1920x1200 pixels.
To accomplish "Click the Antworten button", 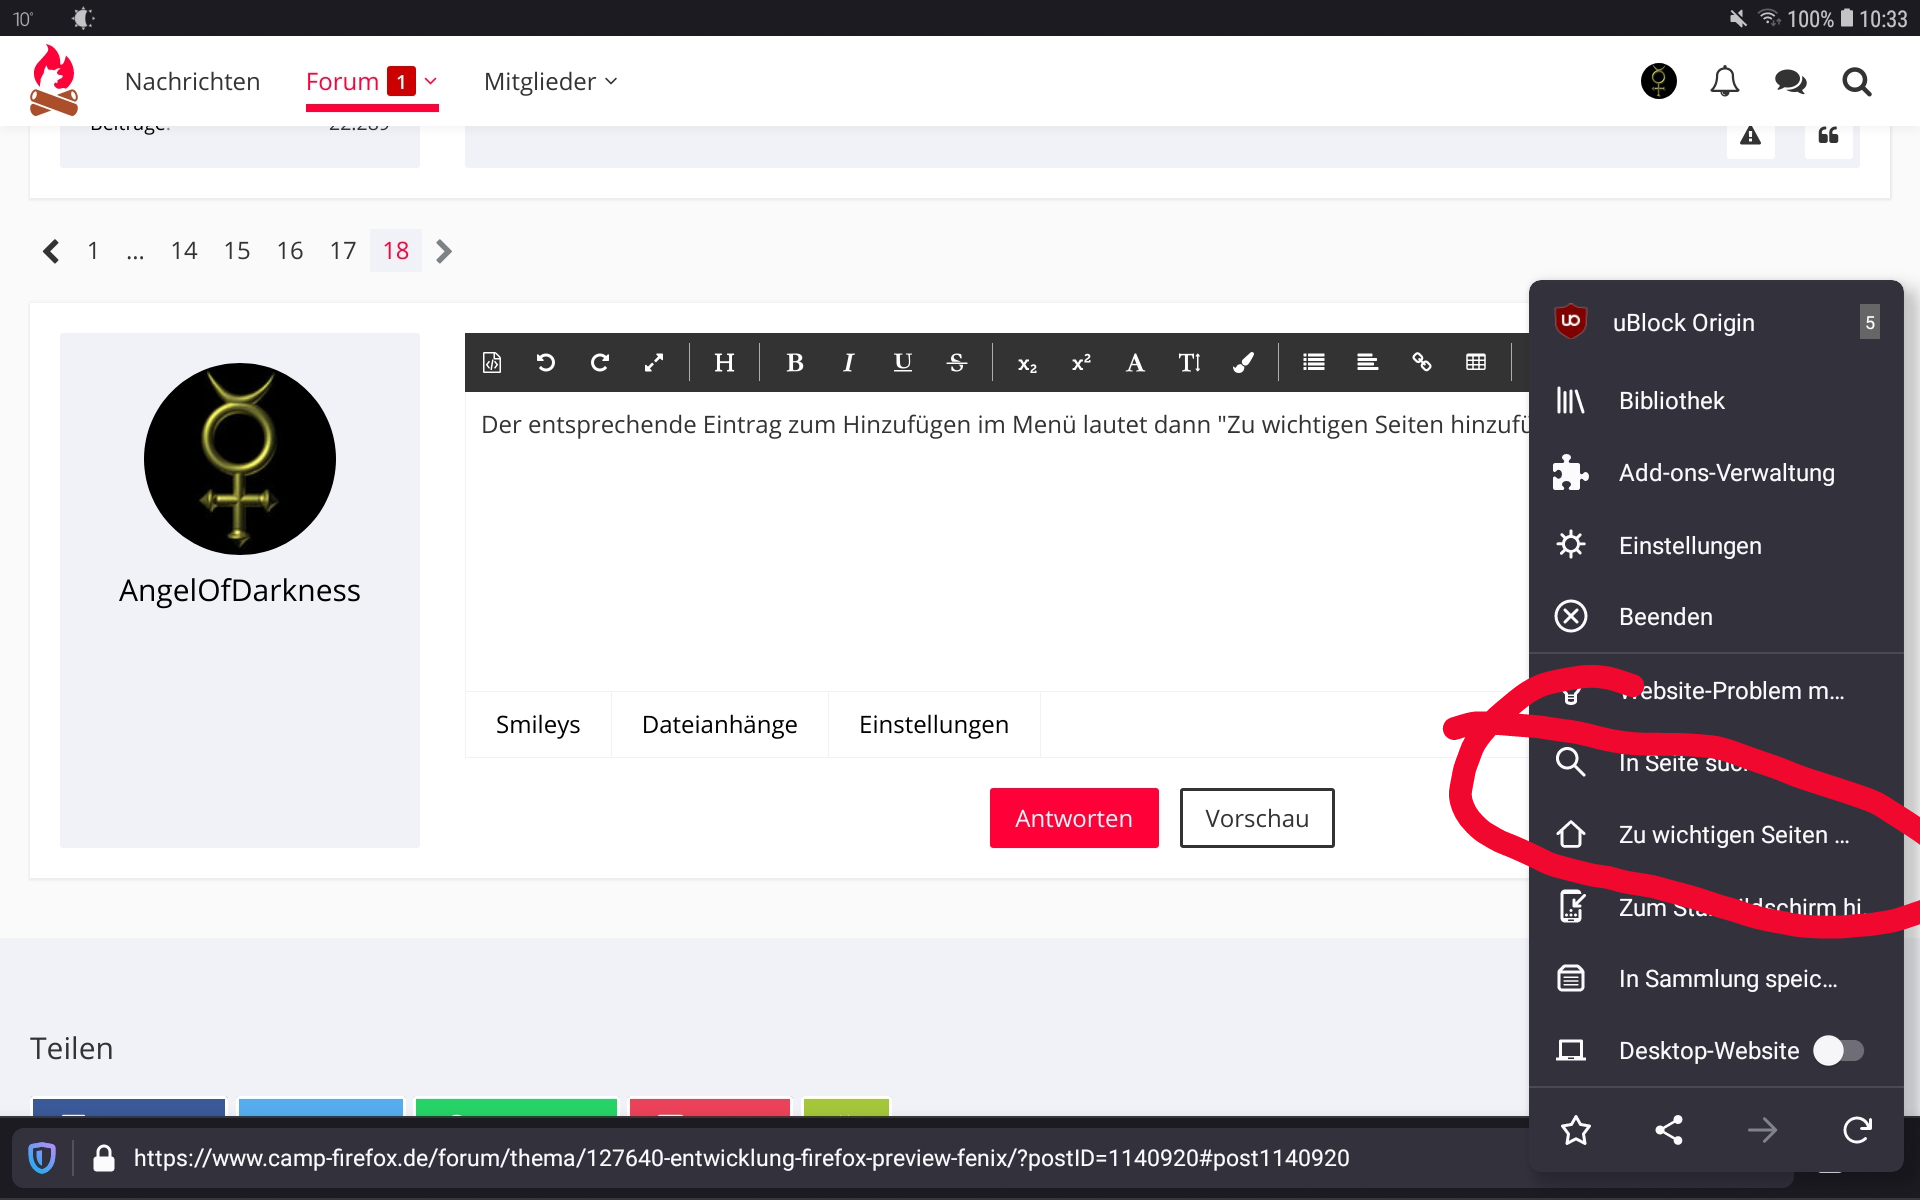I will pos(1073,818).
